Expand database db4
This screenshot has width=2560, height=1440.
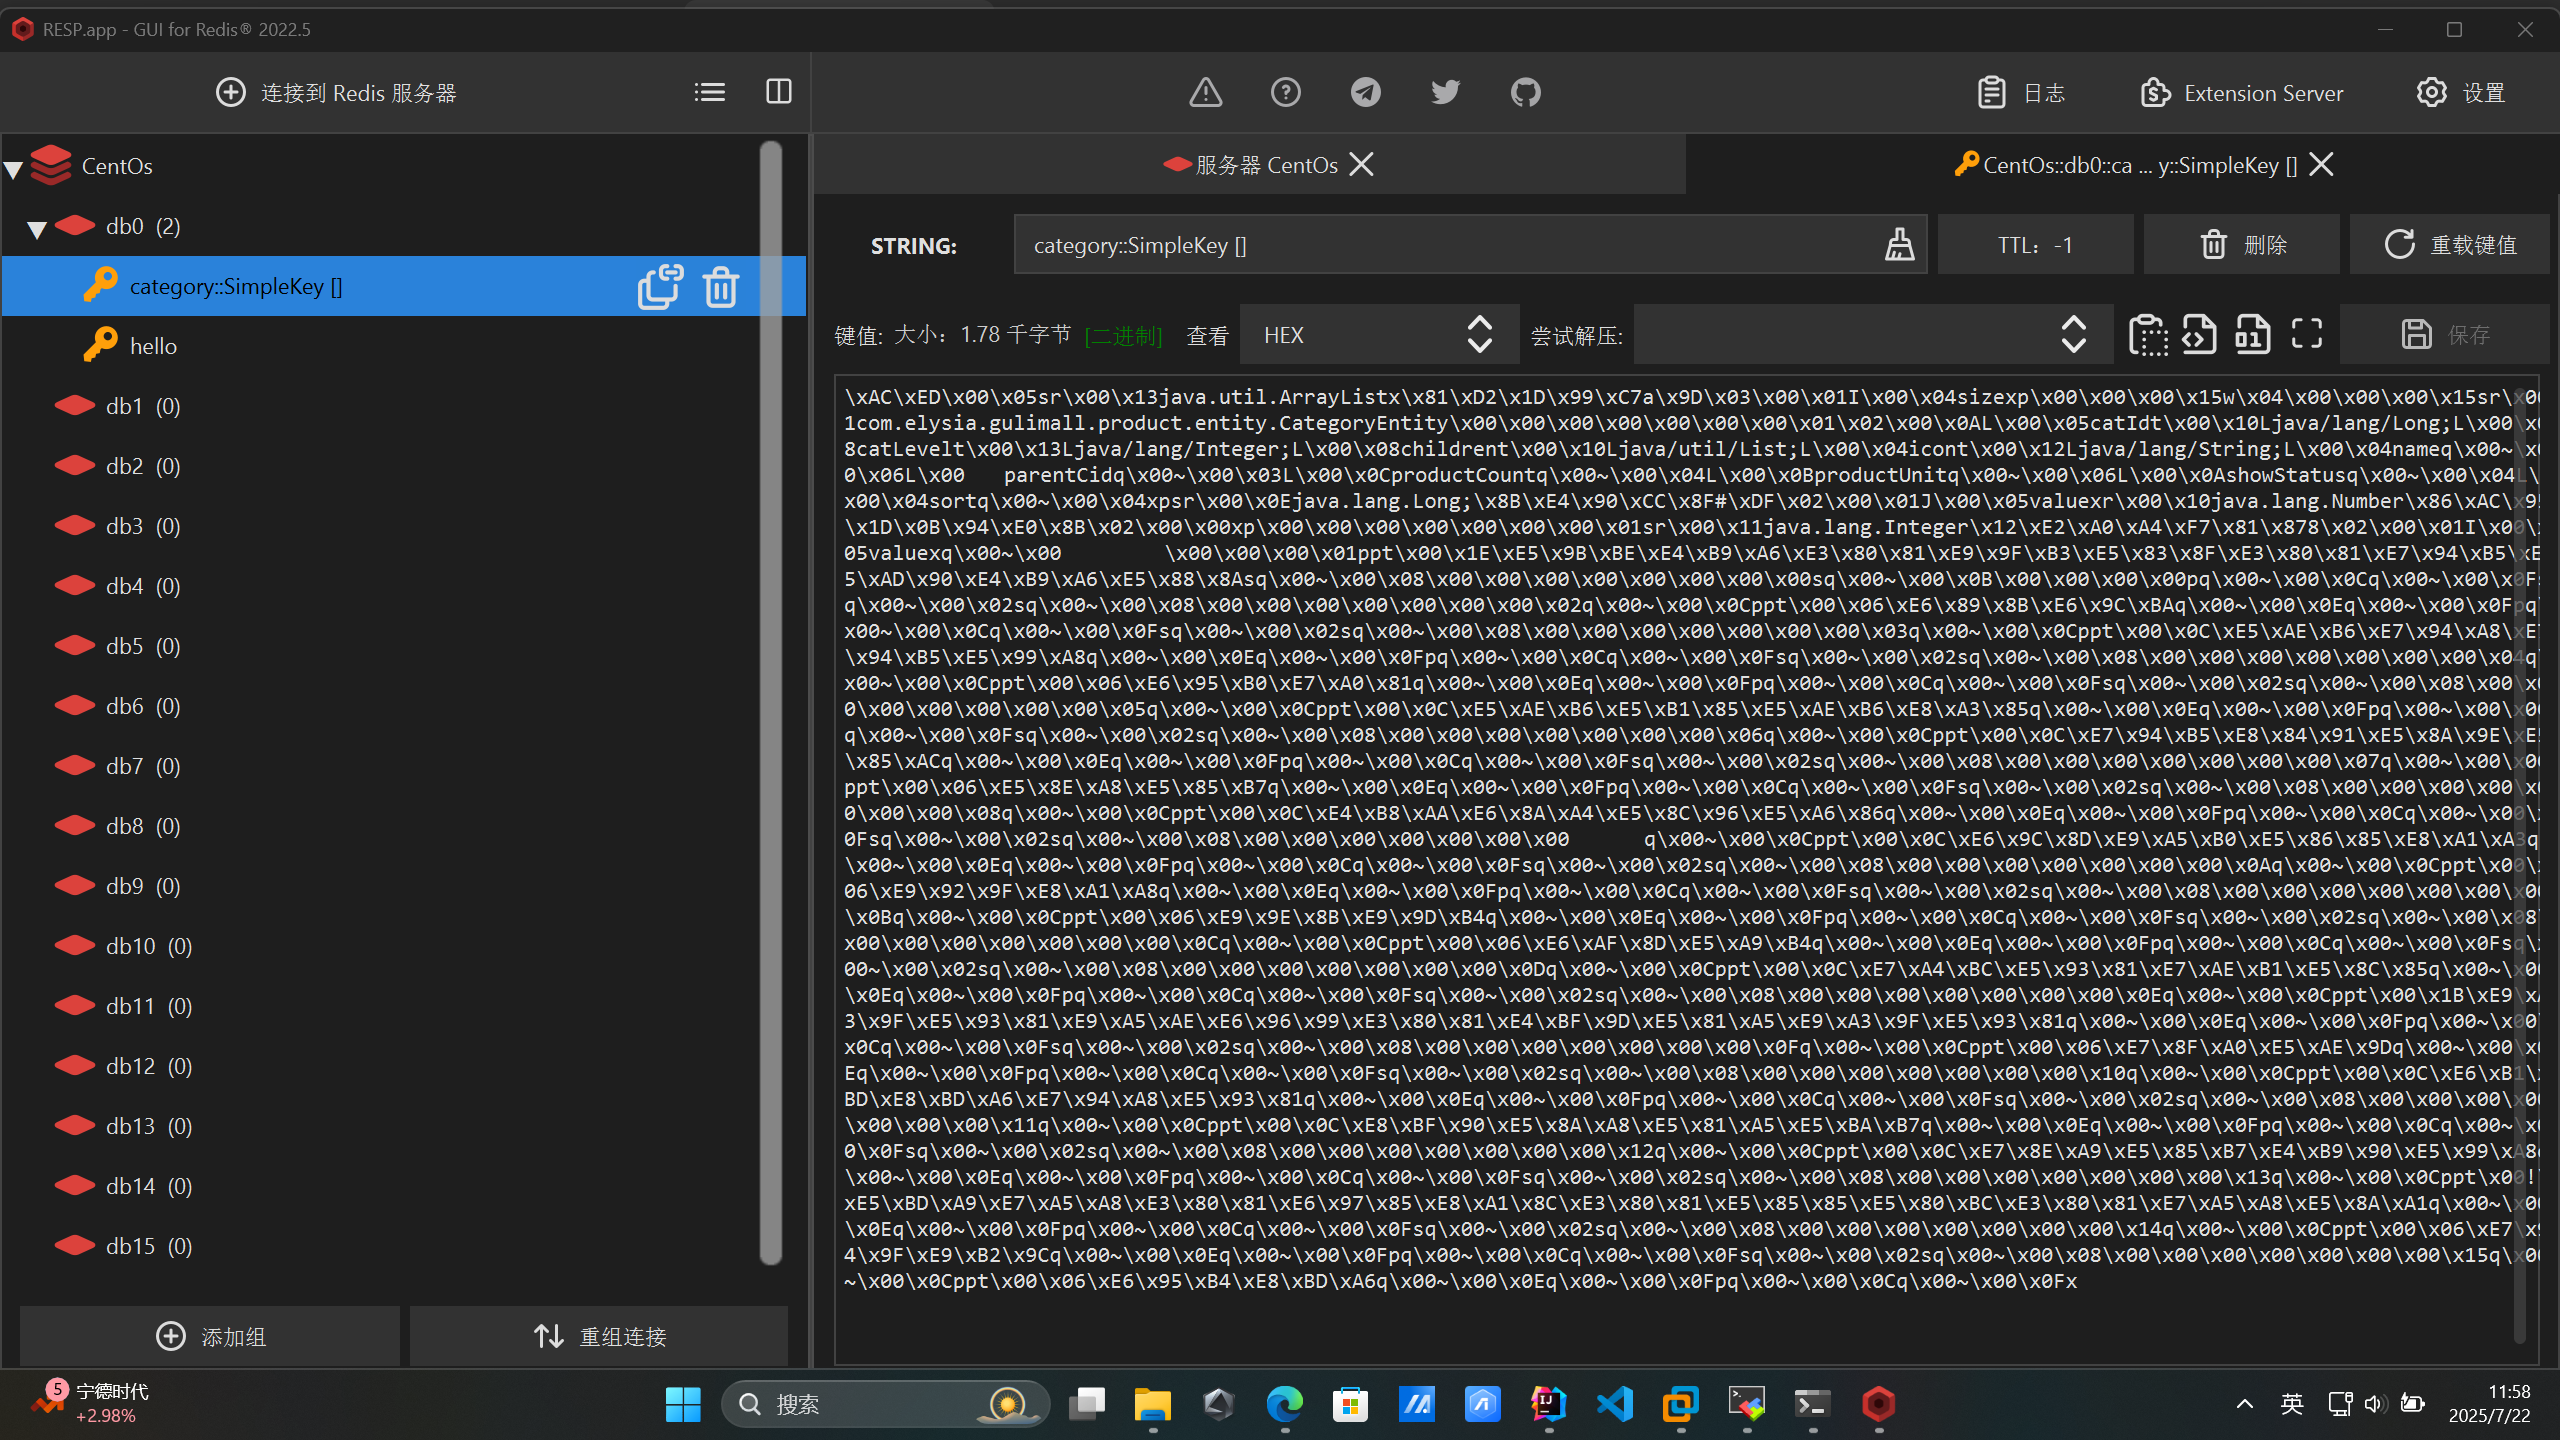tap(143, 586)
